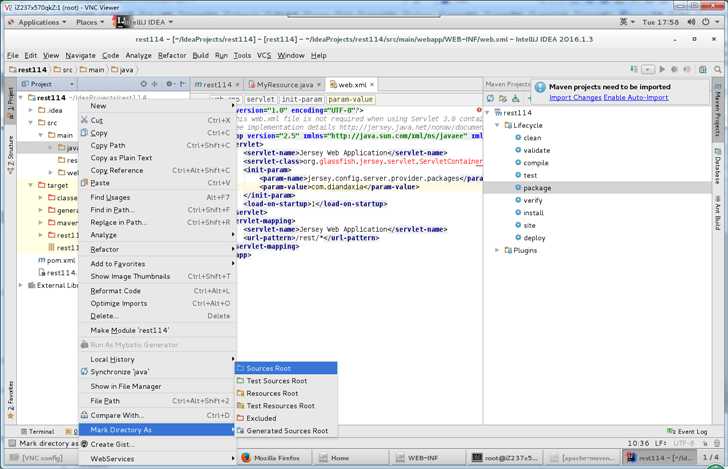
Task: Click the scroll-from-source target icon in Project panel
Action: point(143,84)
